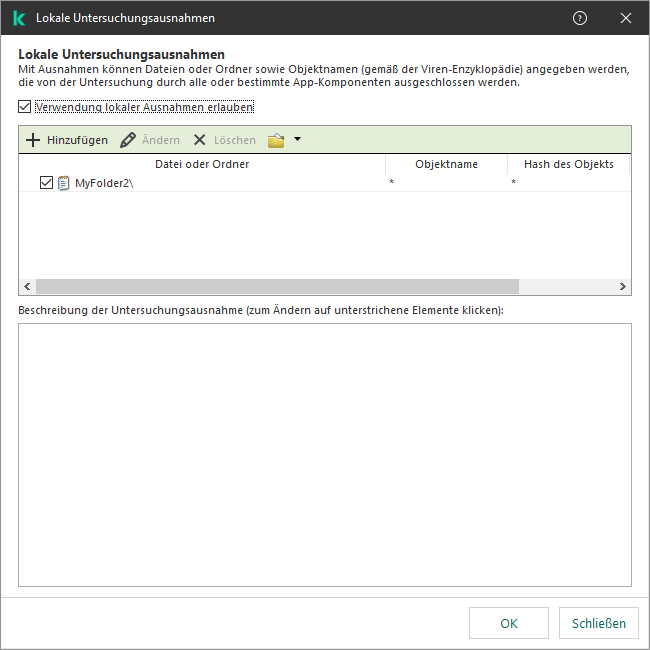Click the scrollbar left arrow
Viewport: 650px width, 650px height.
click(27, 287)
